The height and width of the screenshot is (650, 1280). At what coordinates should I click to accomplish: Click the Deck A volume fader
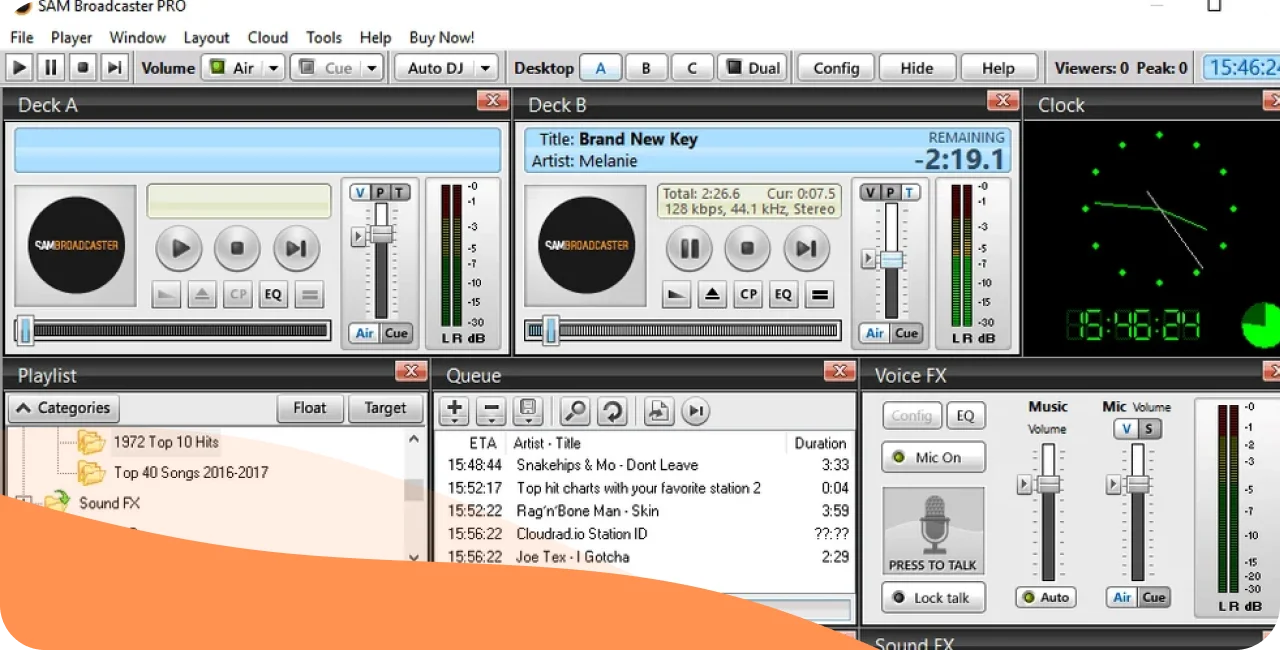click(x=381, y=235)
